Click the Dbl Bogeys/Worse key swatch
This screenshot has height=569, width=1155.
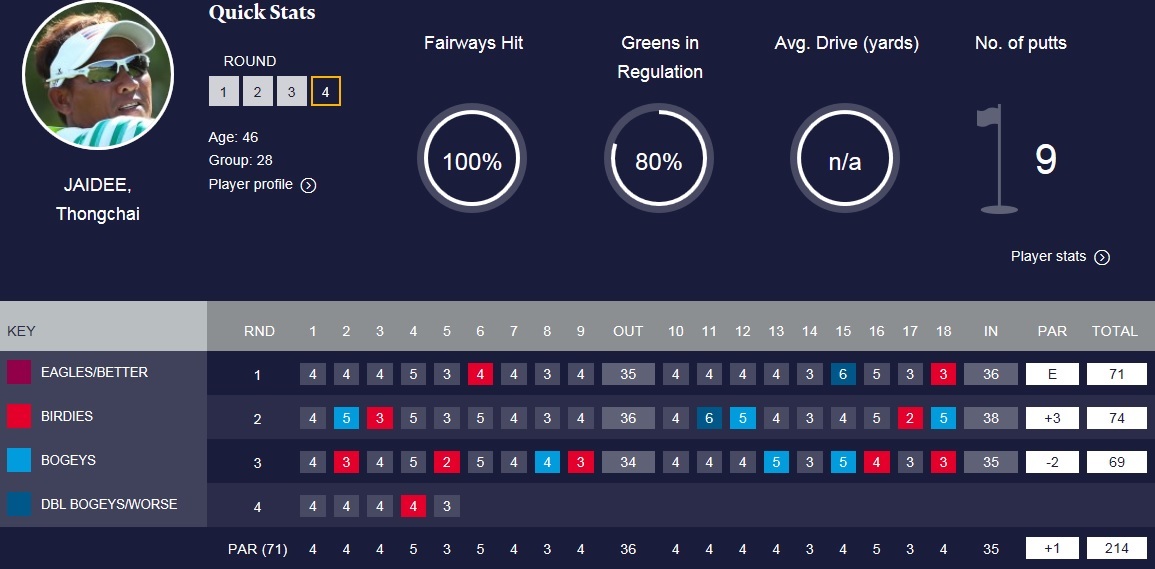(19, 504)
